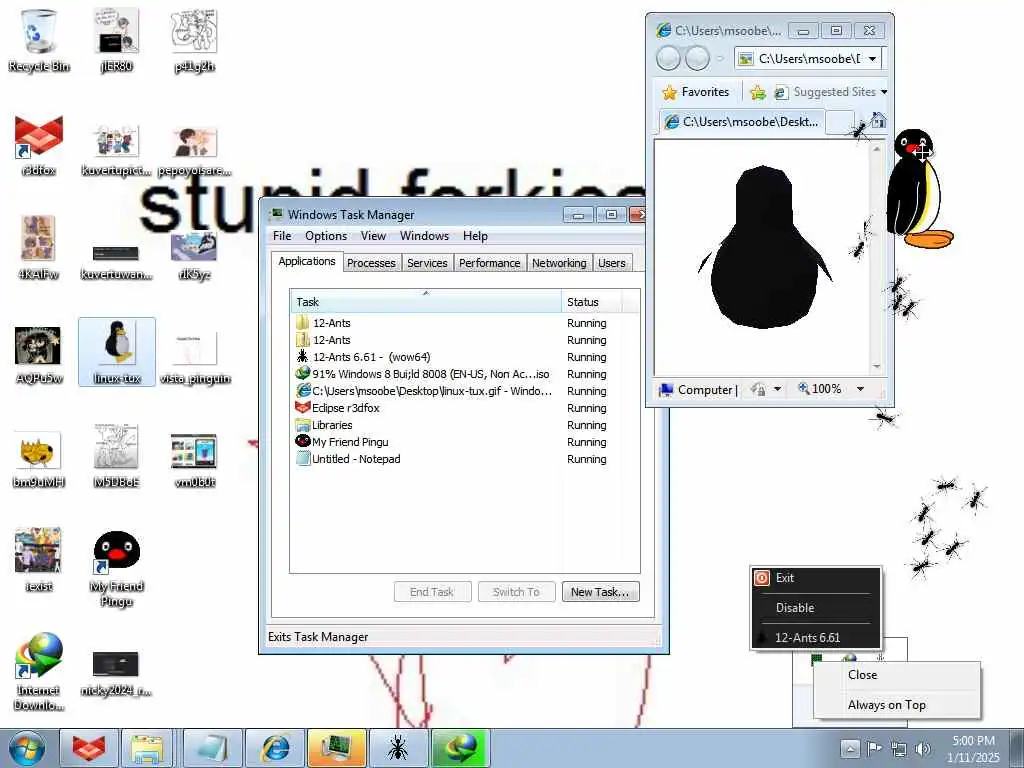Select the p41g2h image file on desktop
Viewport: 1024px width, 768px height.
(x=194, y=39)
